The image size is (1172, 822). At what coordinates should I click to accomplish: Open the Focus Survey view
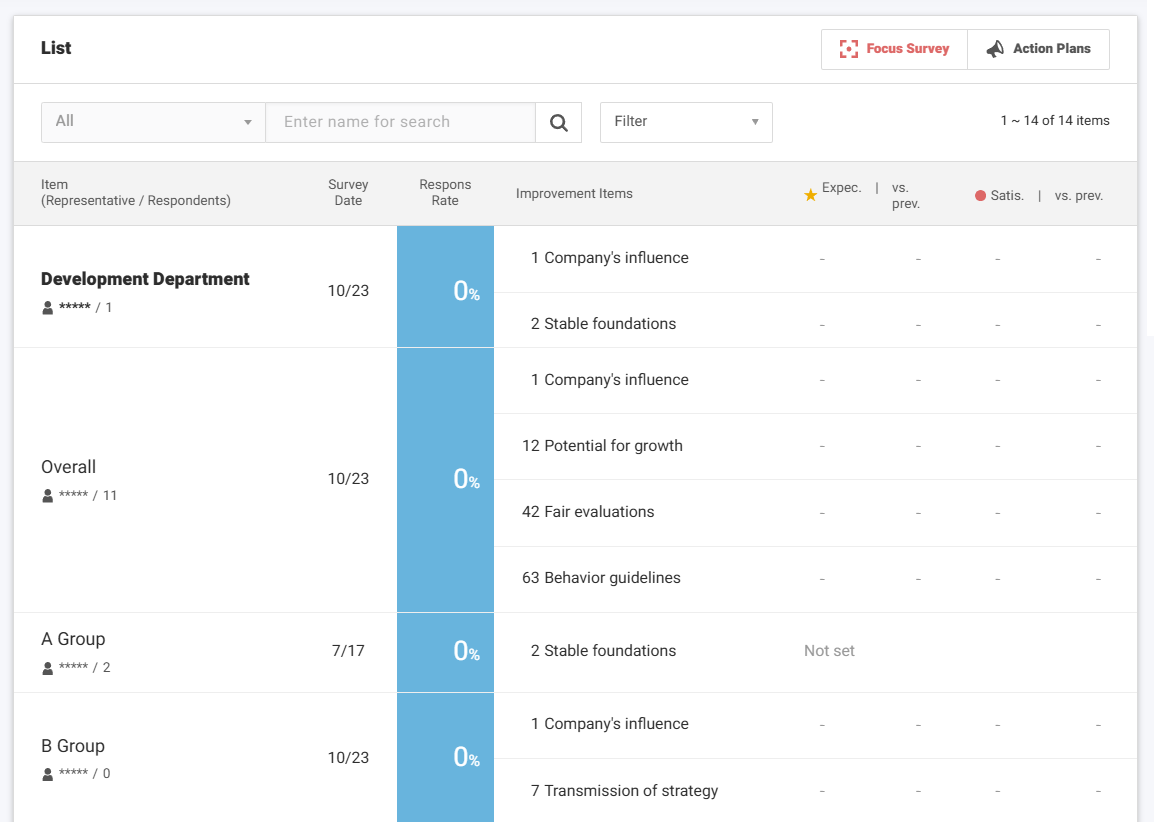click(x=895, y=49)
